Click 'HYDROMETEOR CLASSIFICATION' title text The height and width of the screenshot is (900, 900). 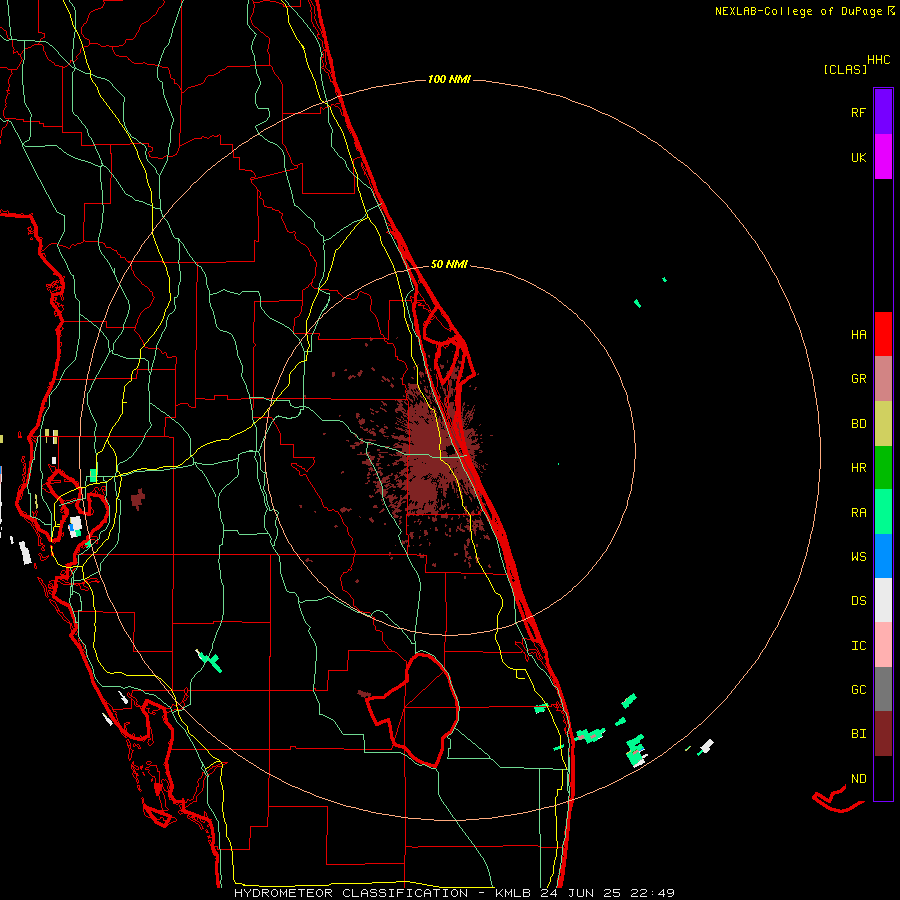pos(351,893)
